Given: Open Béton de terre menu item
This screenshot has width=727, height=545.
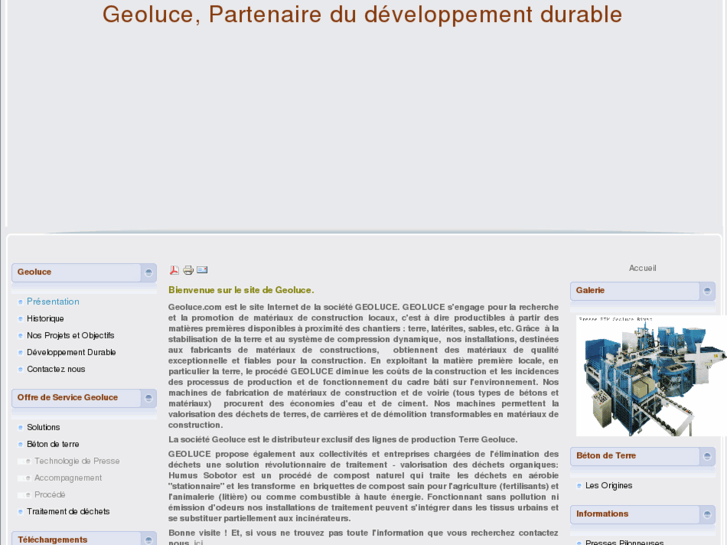Looking at the screenshot, I should click(53, 444).
